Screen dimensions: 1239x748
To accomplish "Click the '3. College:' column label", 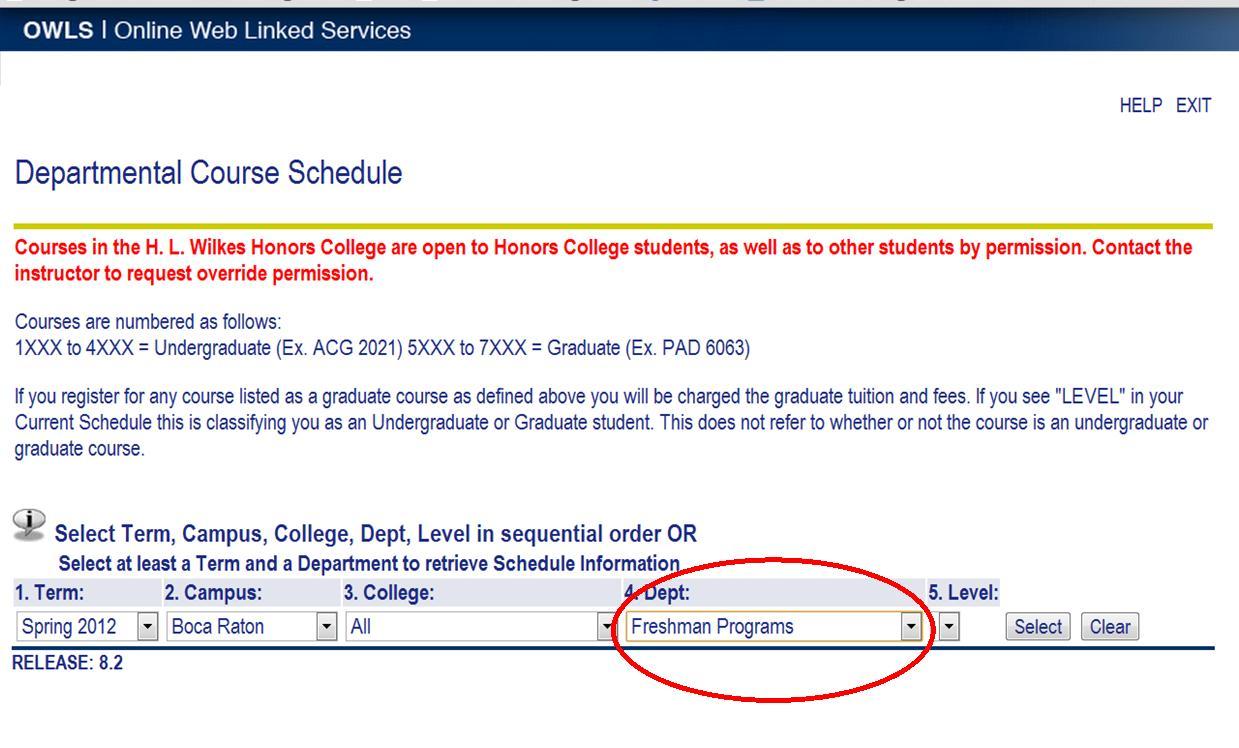I will pos(388,593).
